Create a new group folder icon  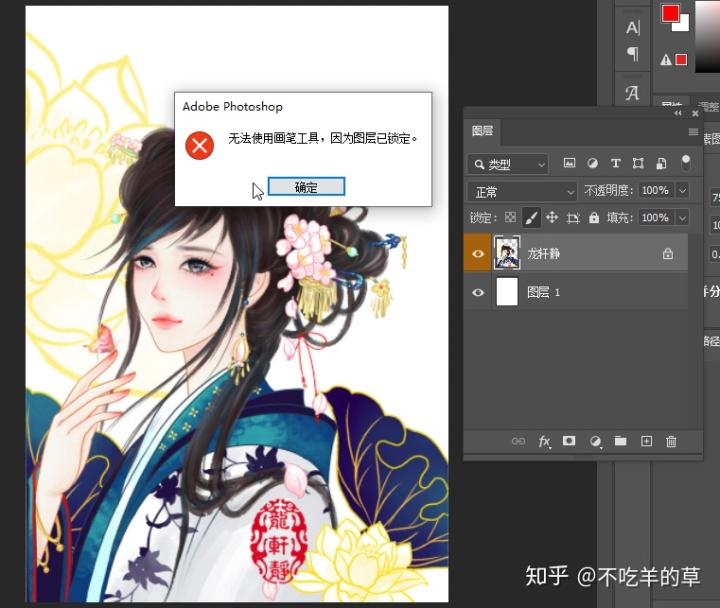[x=620, y=441]
